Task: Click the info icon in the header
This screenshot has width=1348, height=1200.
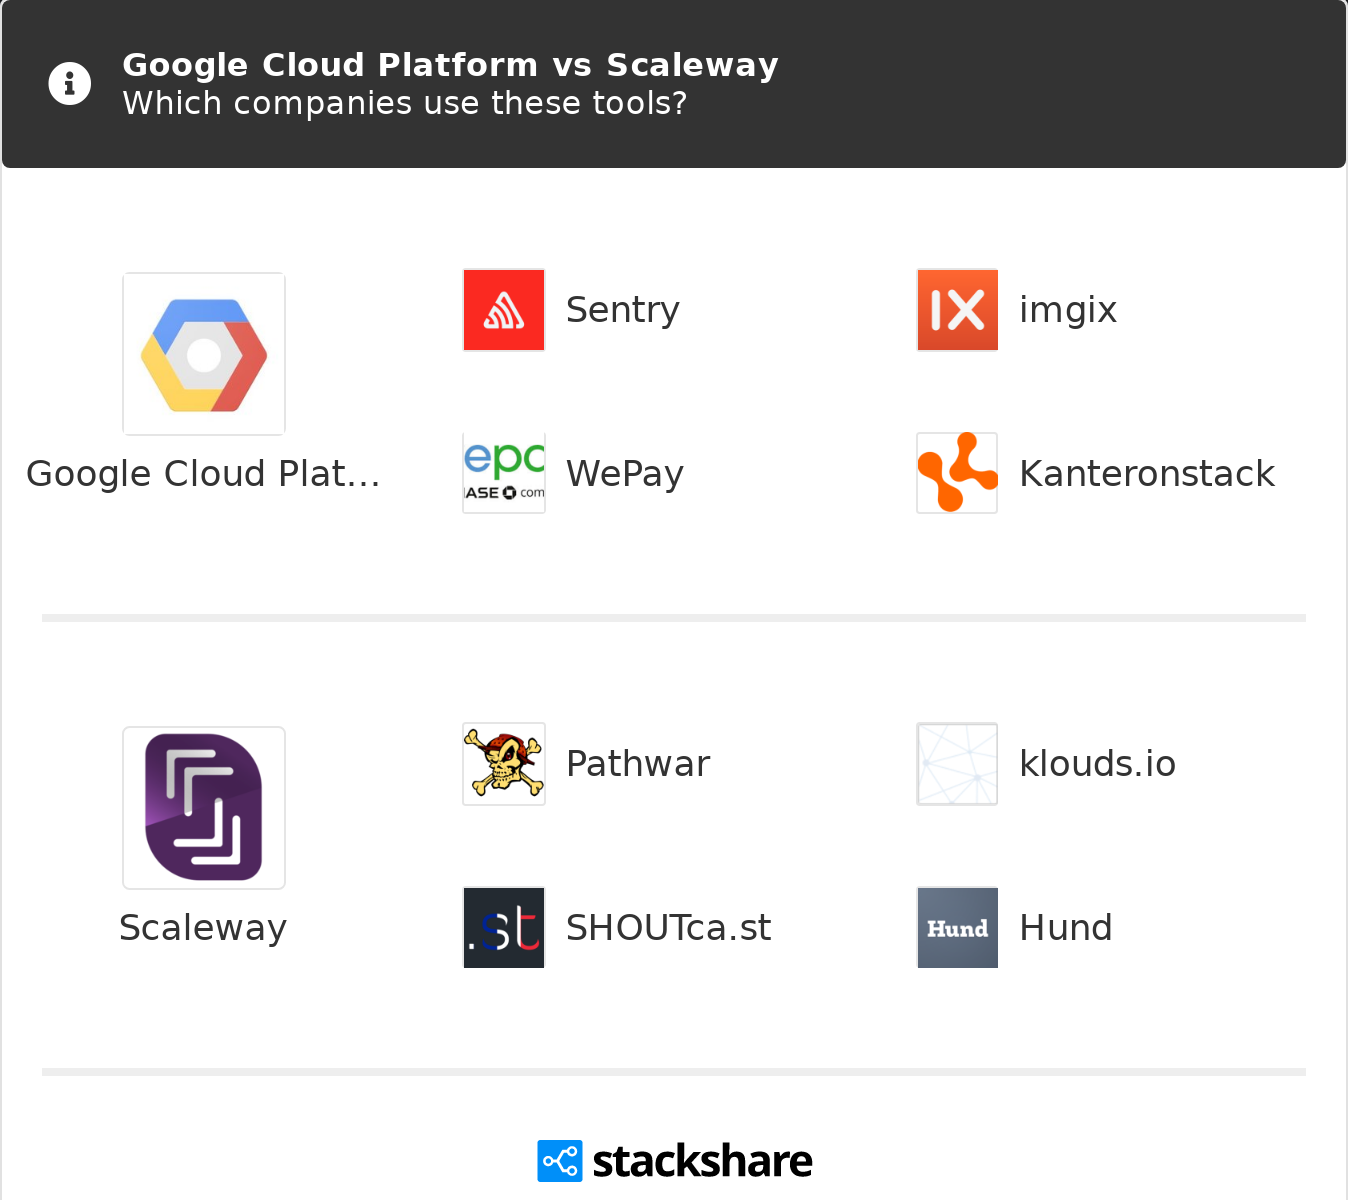Action: pos(70,84)
